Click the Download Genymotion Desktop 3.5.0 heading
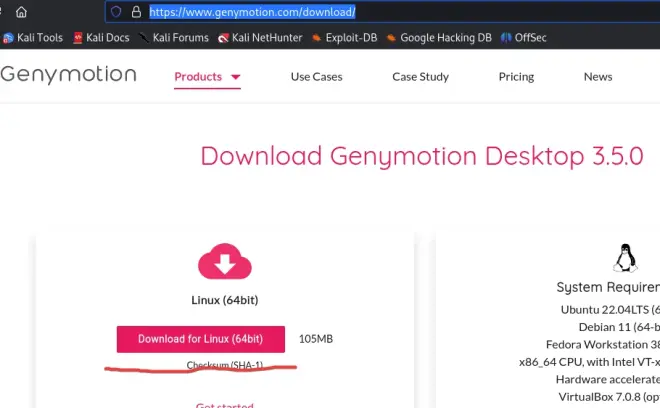This screenshot has width=660, height=408. (x=422, y=156)
